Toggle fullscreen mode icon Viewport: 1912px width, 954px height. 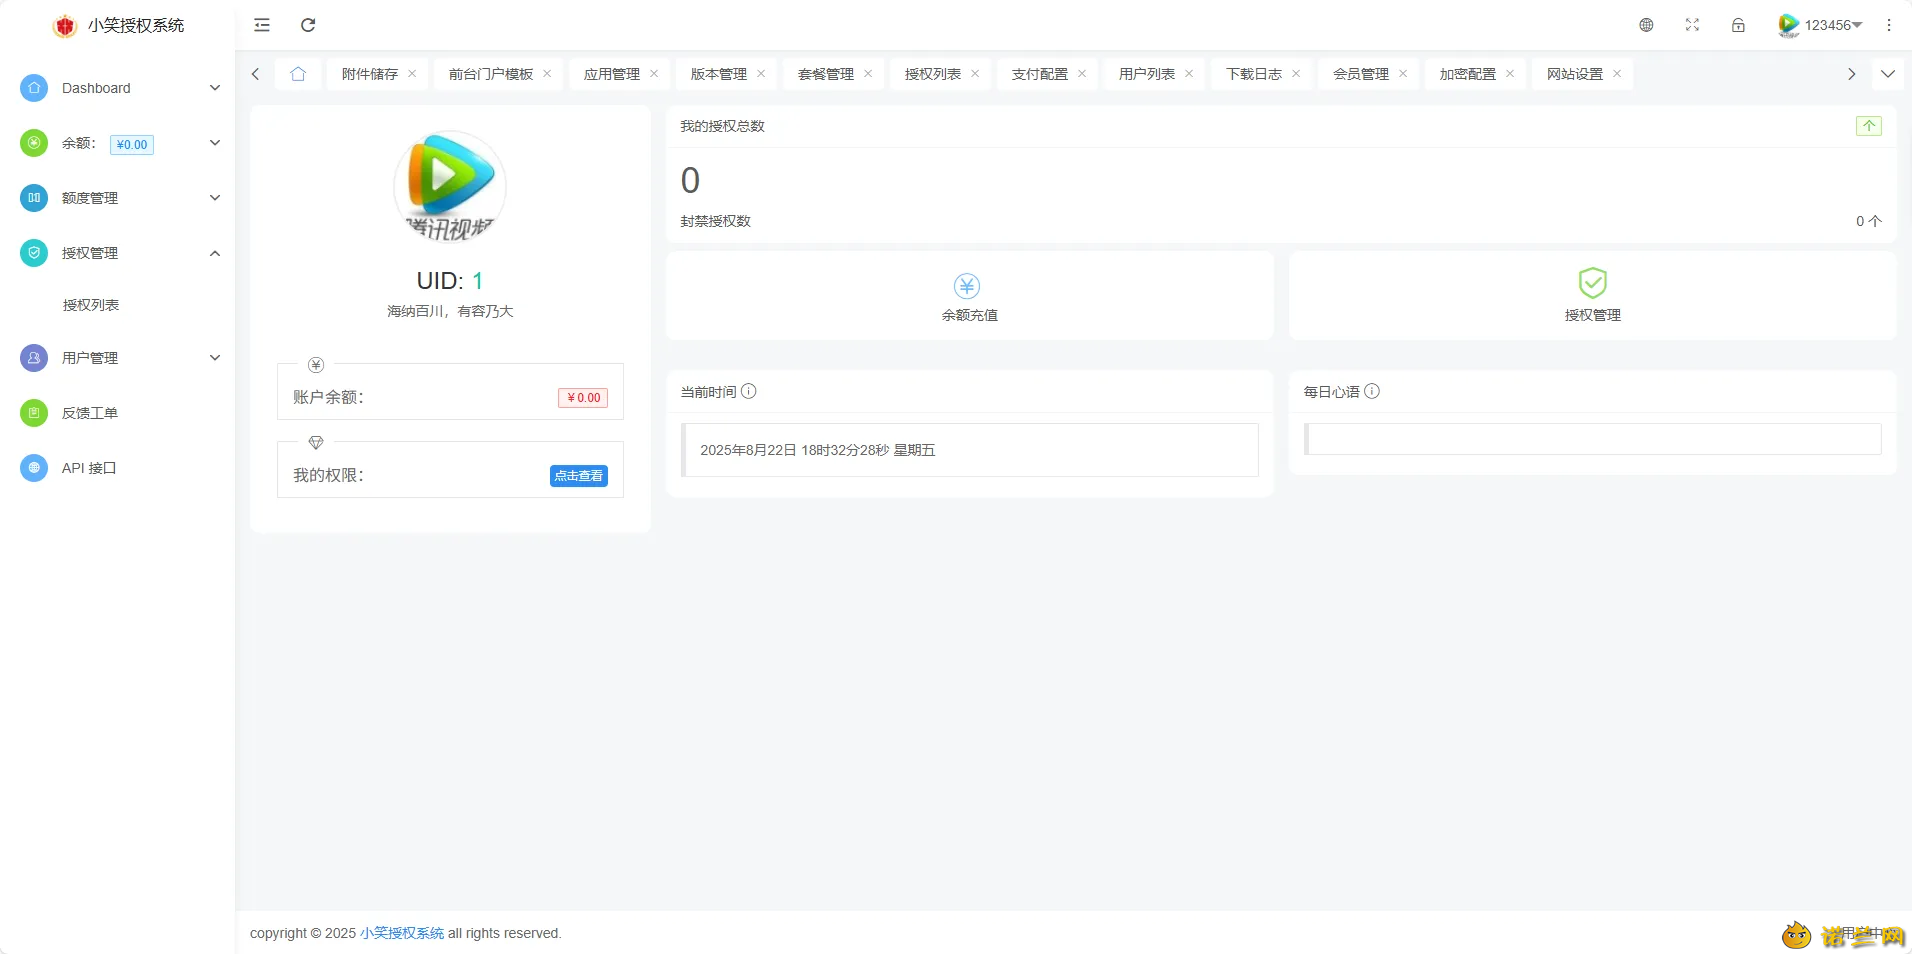pyautogui.click(x=1692, y=25)
